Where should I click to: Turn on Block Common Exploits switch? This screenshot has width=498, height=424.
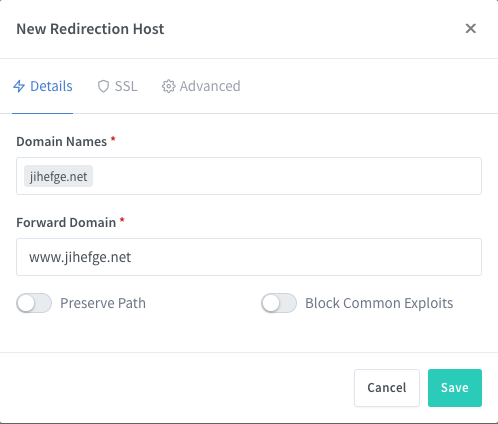[279, 303]
